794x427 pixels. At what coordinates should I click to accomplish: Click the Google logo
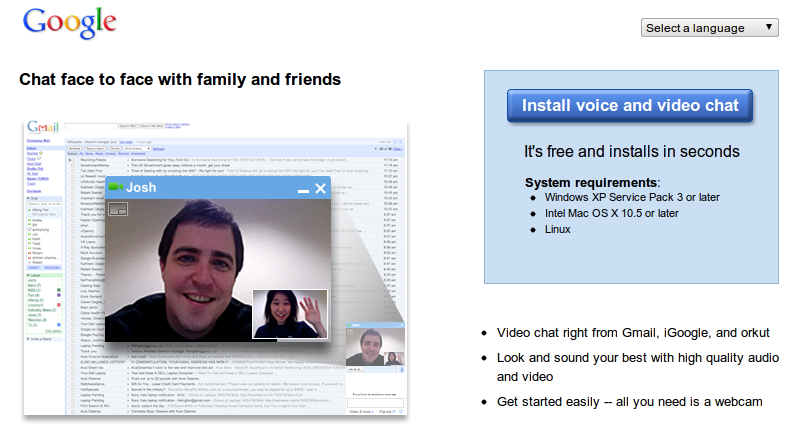pos(70,23)
